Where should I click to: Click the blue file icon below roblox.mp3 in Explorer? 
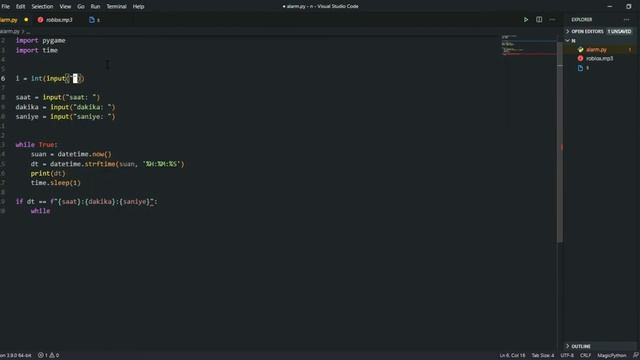(580, 68)
